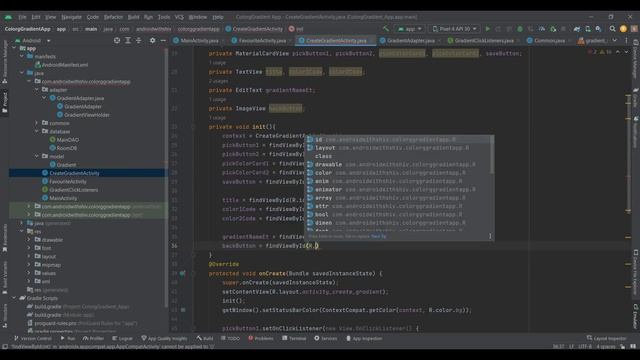Viewport: 640px width, 360px height.
Task: Click Collapse All icon in Project panel
Action: 139,40
